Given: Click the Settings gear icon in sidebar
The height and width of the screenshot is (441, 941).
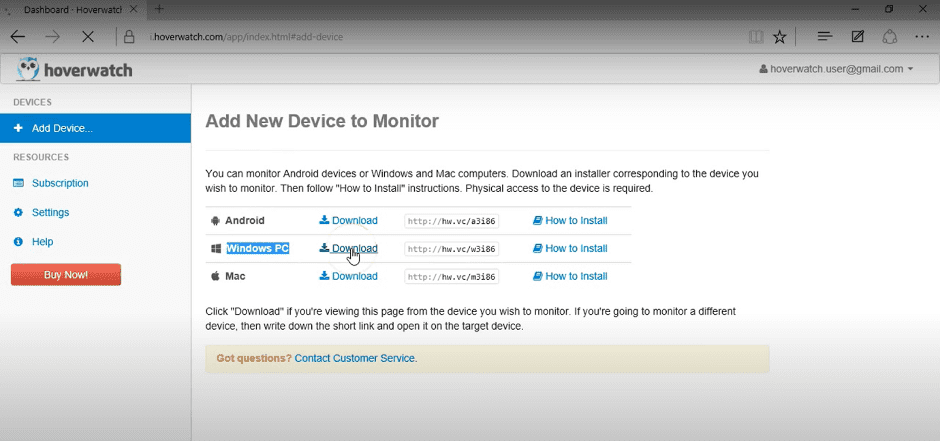Looking at the screenshot, I should click(19, 212).
